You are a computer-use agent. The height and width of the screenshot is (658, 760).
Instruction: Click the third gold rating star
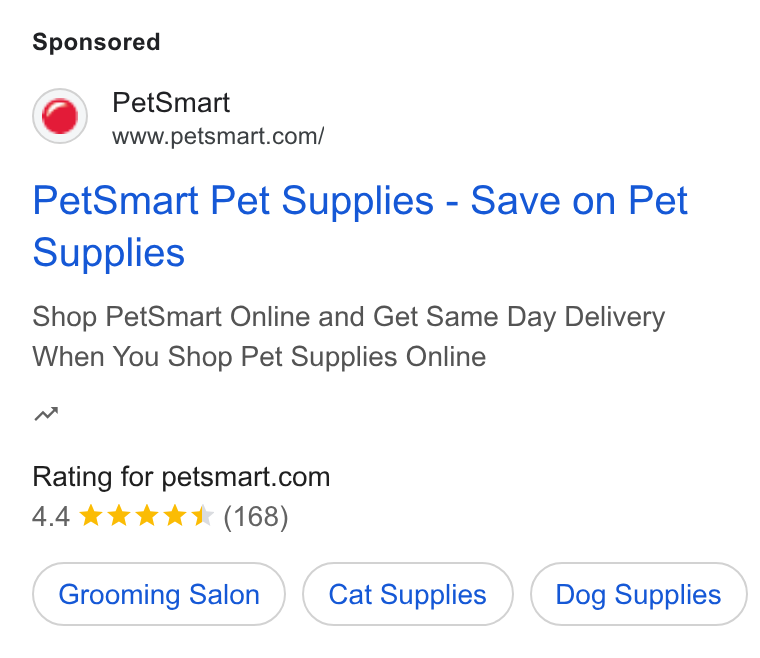click(147, 516)
